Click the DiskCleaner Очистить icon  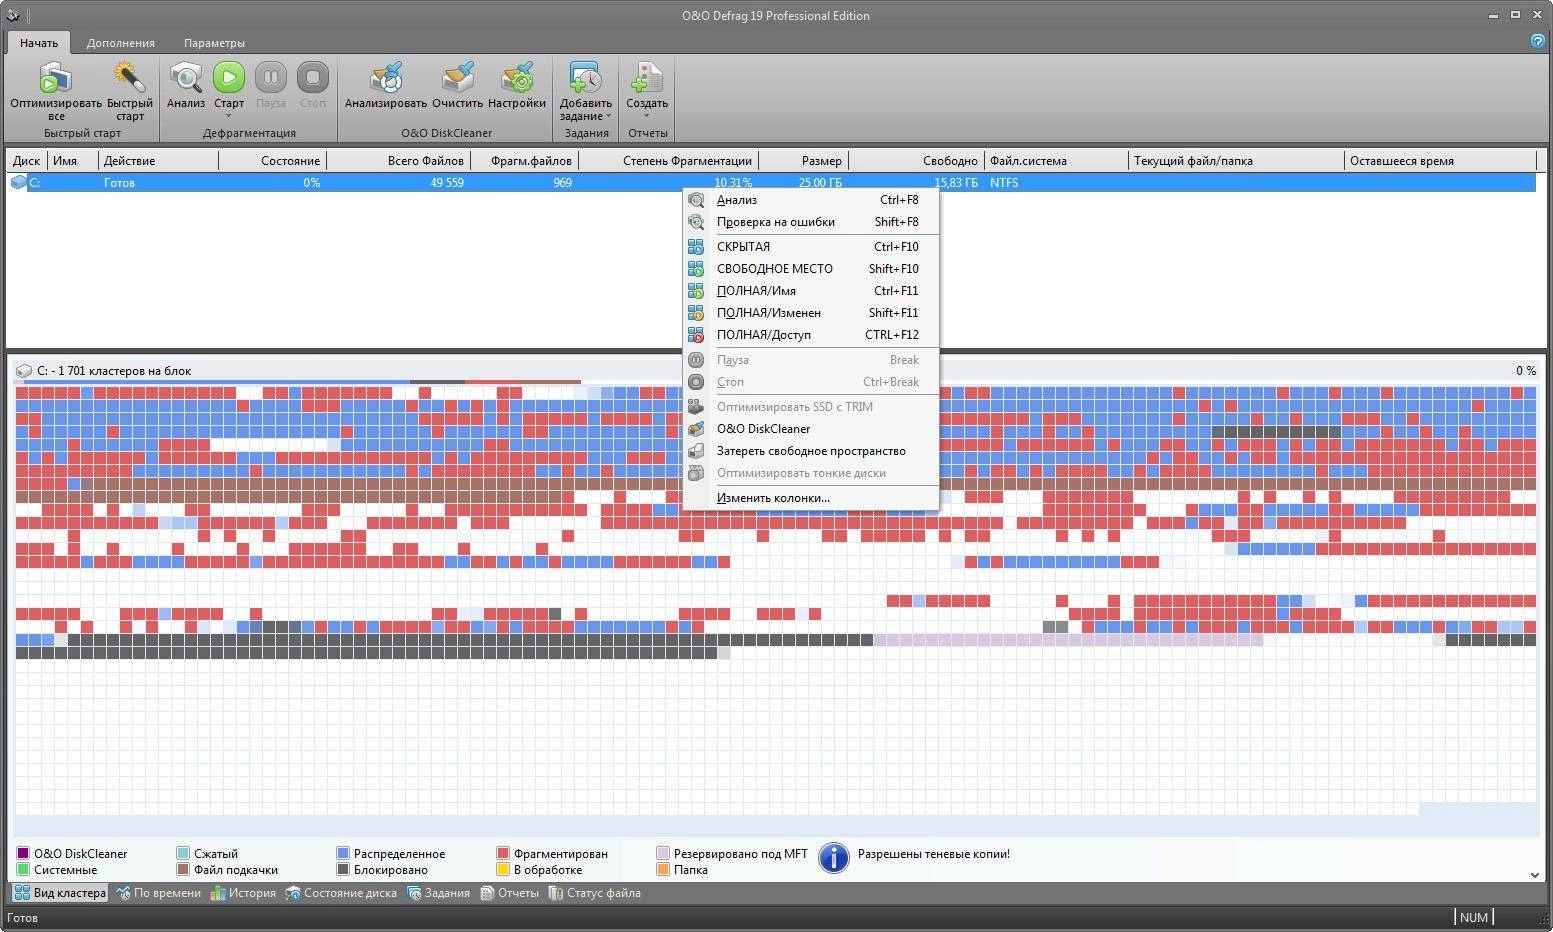pos(458,78)
